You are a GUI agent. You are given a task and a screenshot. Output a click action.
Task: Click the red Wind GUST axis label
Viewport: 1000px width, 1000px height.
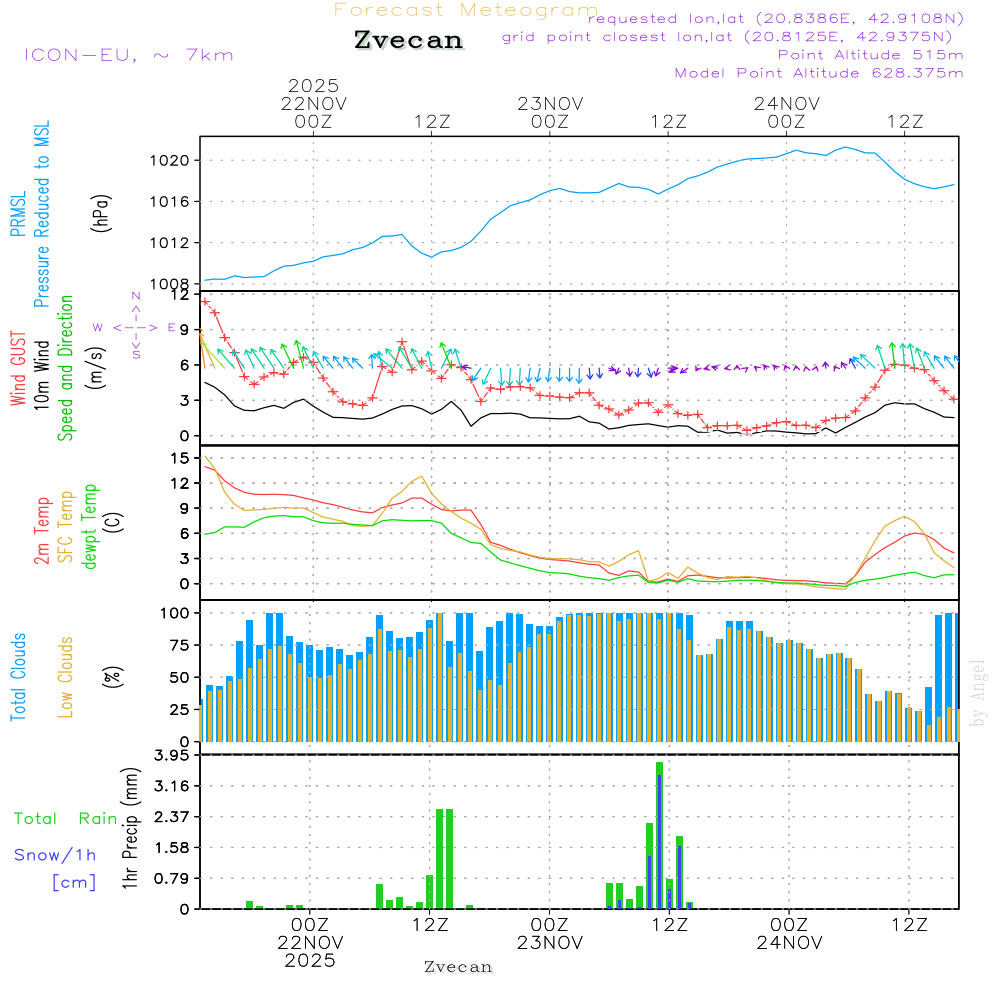pyautogui.click(x=17, y=370)
